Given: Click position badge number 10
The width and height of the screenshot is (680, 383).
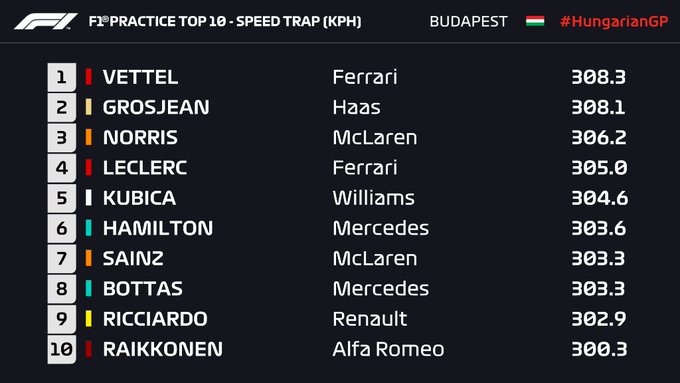Looking at the screenshot, I should point(62,349).
